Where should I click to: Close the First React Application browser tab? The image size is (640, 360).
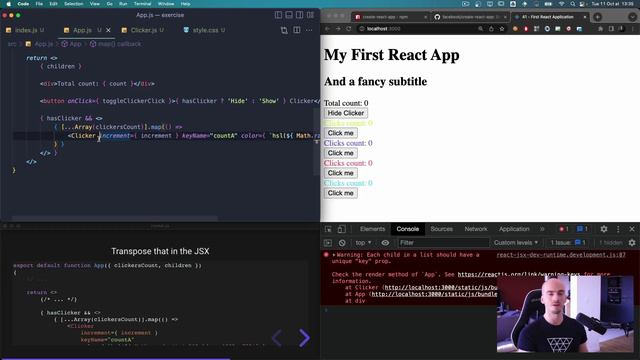(585, 17)
